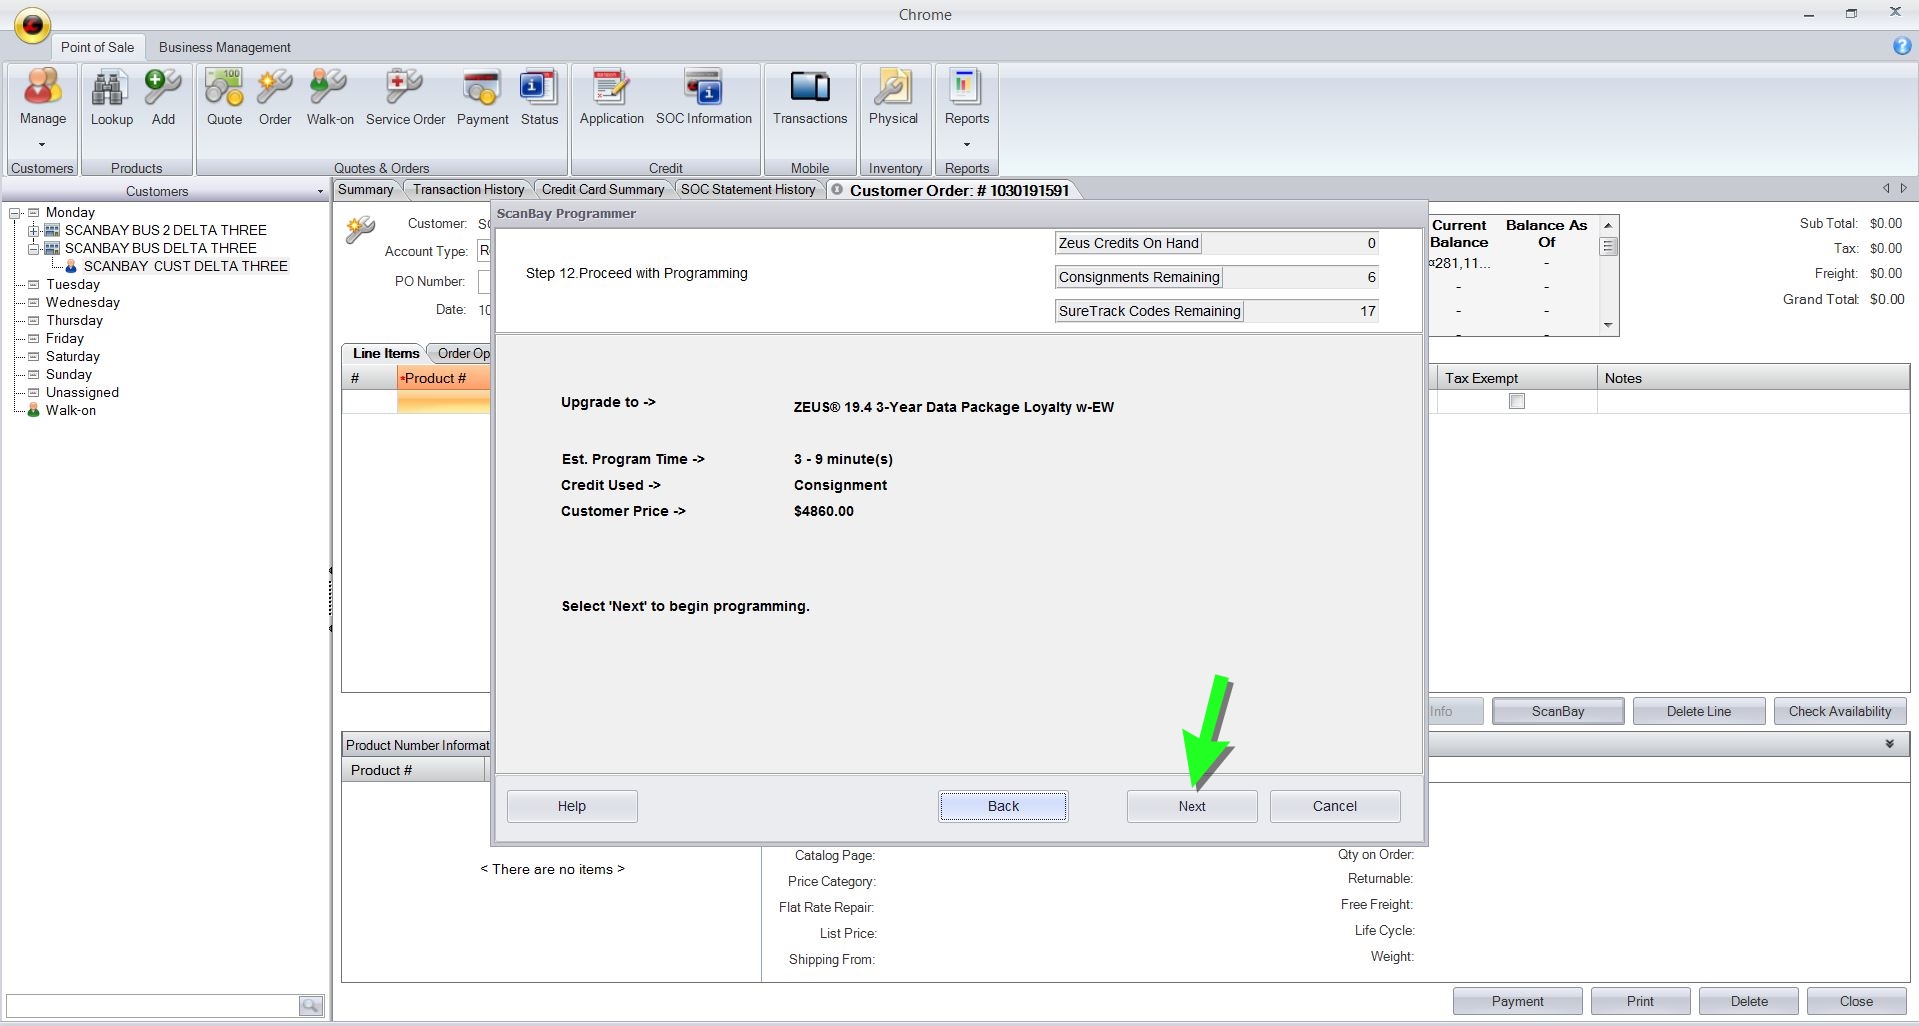The width and height of the screenshot is (1919, 1026).
Task: Toggle the Tax Exempt checkbox
Action: pyautogui.click(x=1516, y=401)
